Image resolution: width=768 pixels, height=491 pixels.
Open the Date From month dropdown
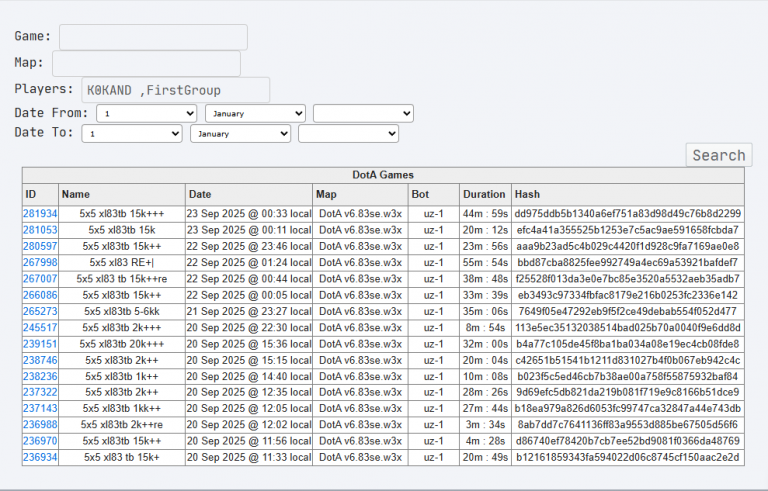(256, 113)
